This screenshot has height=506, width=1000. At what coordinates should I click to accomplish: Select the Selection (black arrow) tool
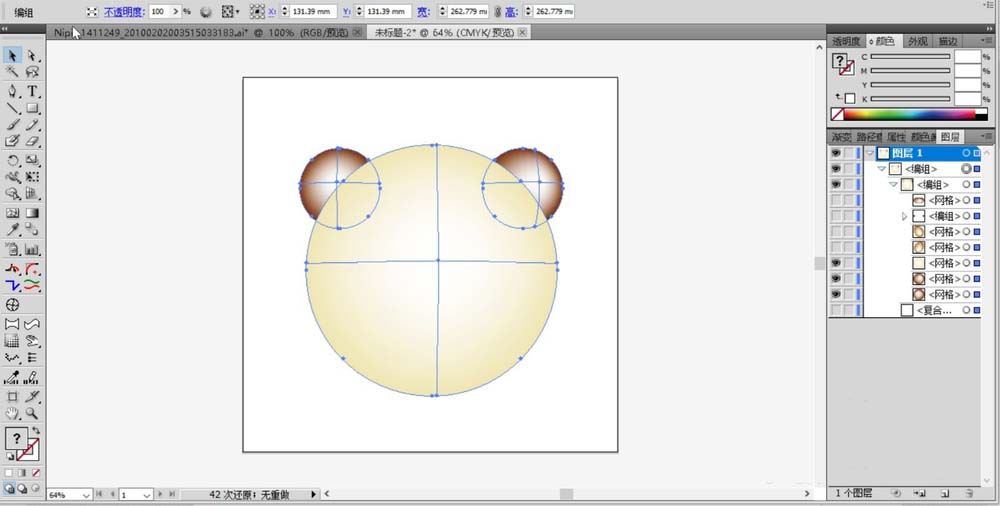[12, 56]
